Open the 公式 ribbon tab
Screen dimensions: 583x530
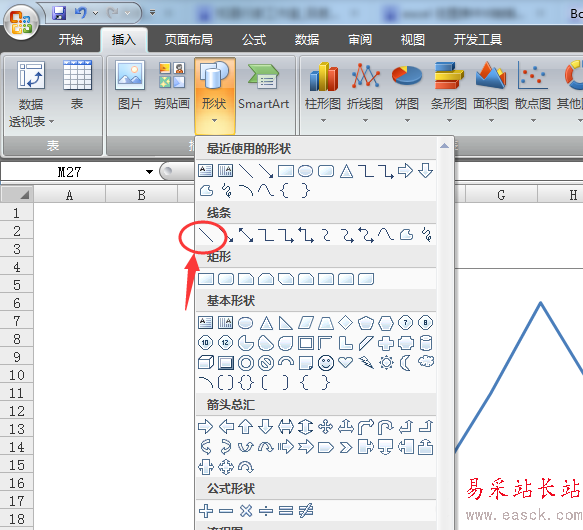click(254, 39)
